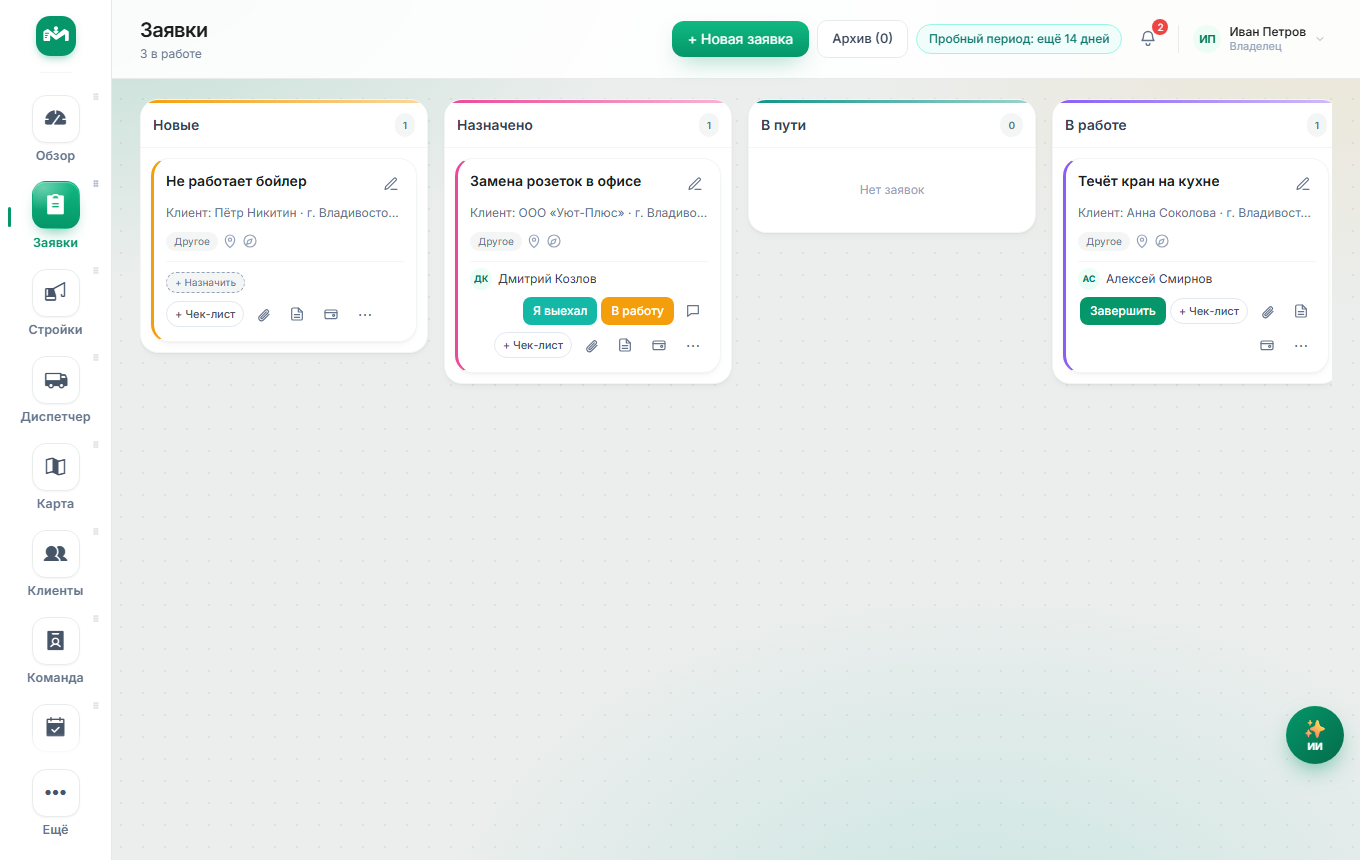
Task: Open the wallet icon on «Течёт кран на кухне»
Action: click(1267, 345)
